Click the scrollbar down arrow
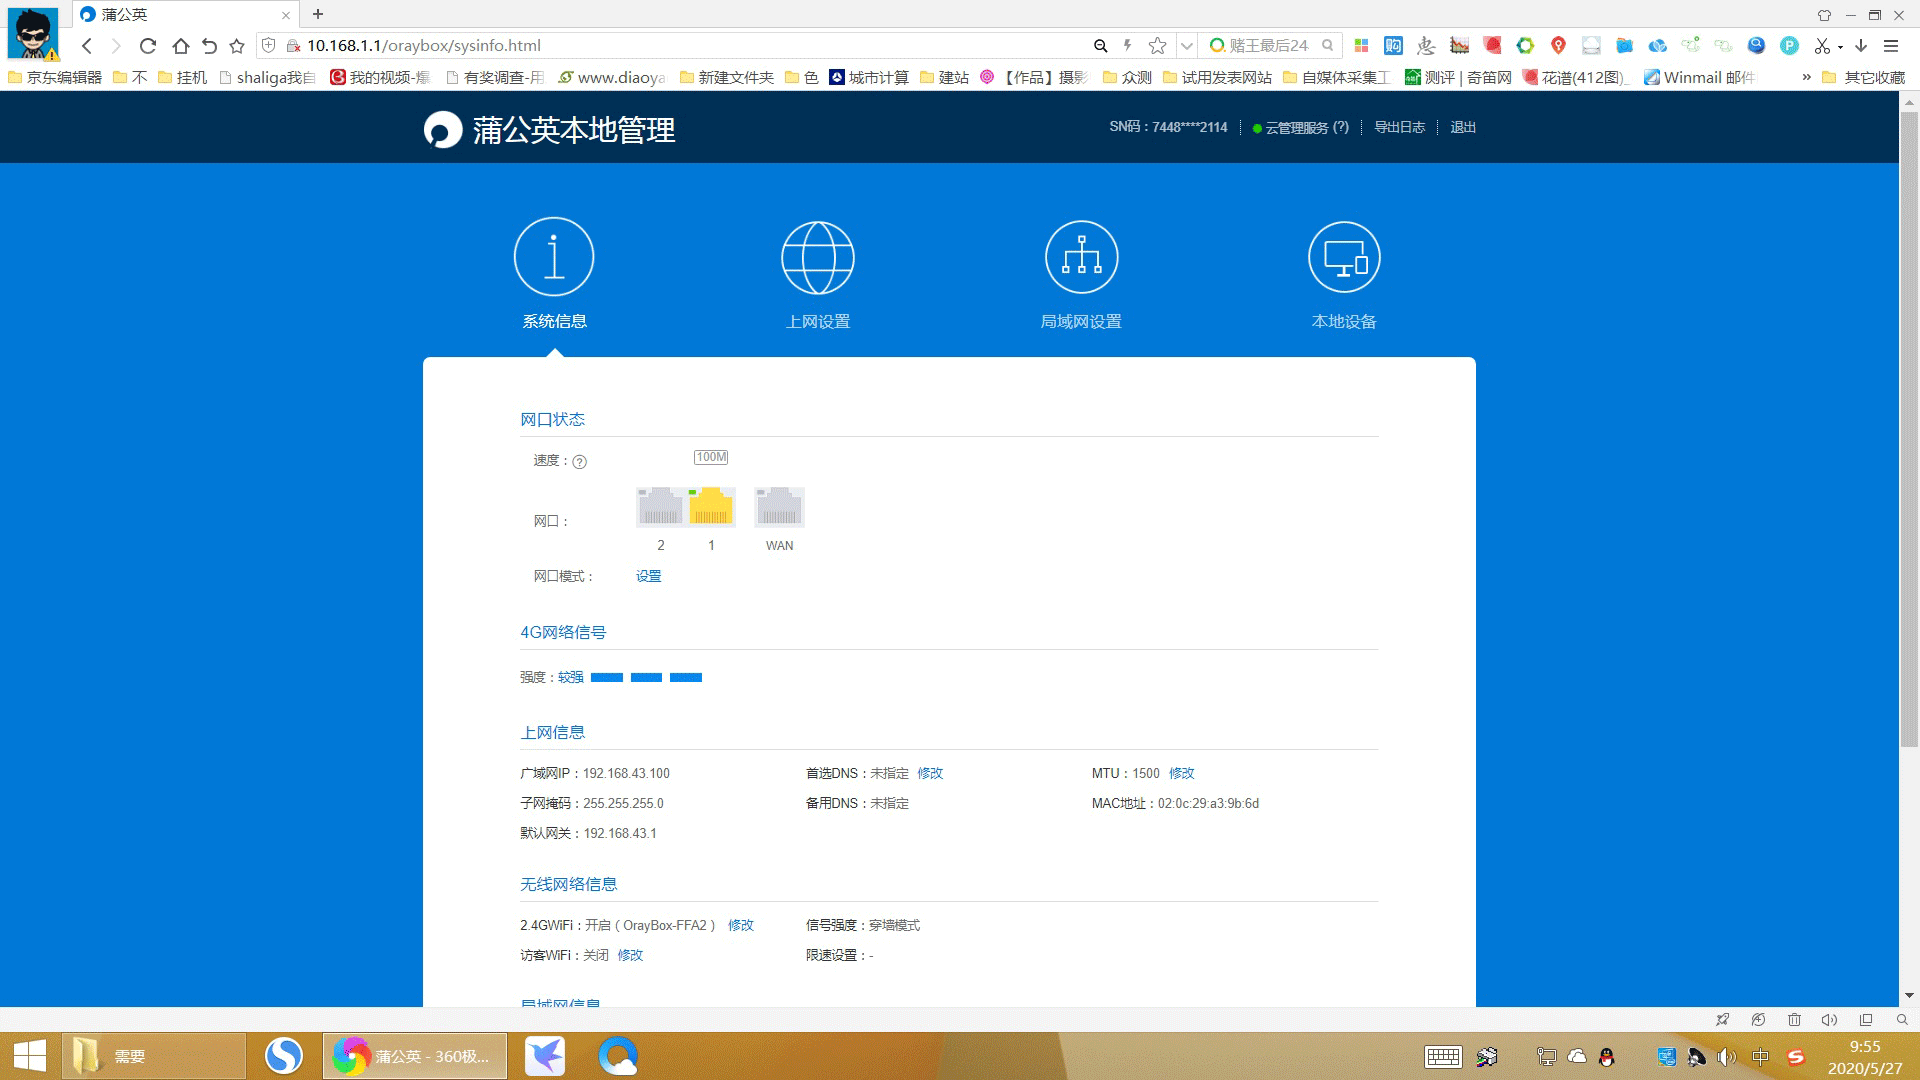The height and width of the screenshot is (1080, 1920). click(1909, 996)
